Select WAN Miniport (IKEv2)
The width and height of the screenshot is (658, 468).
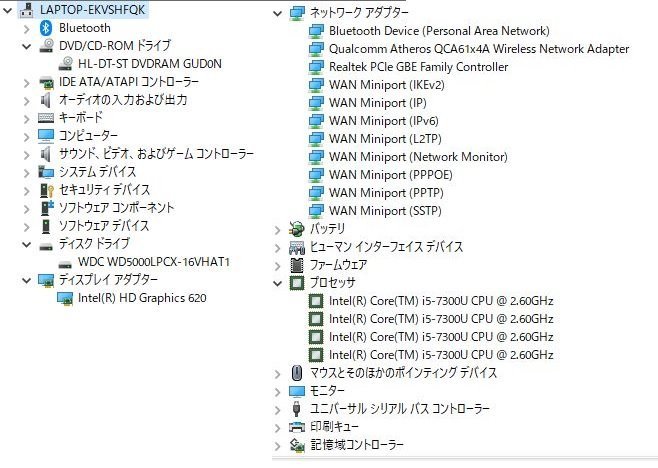coord(386,85)
